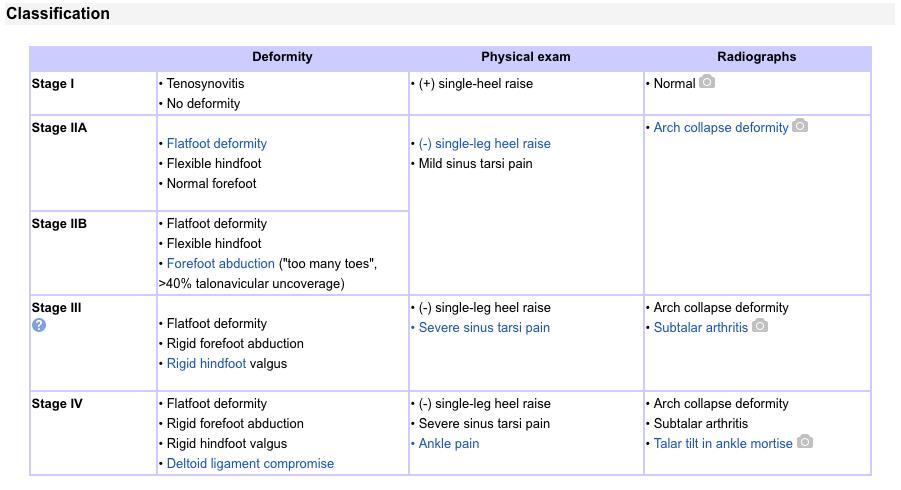Click the Physical exam column header
This screenshot has height=490, width=901.
coord(526,57)
